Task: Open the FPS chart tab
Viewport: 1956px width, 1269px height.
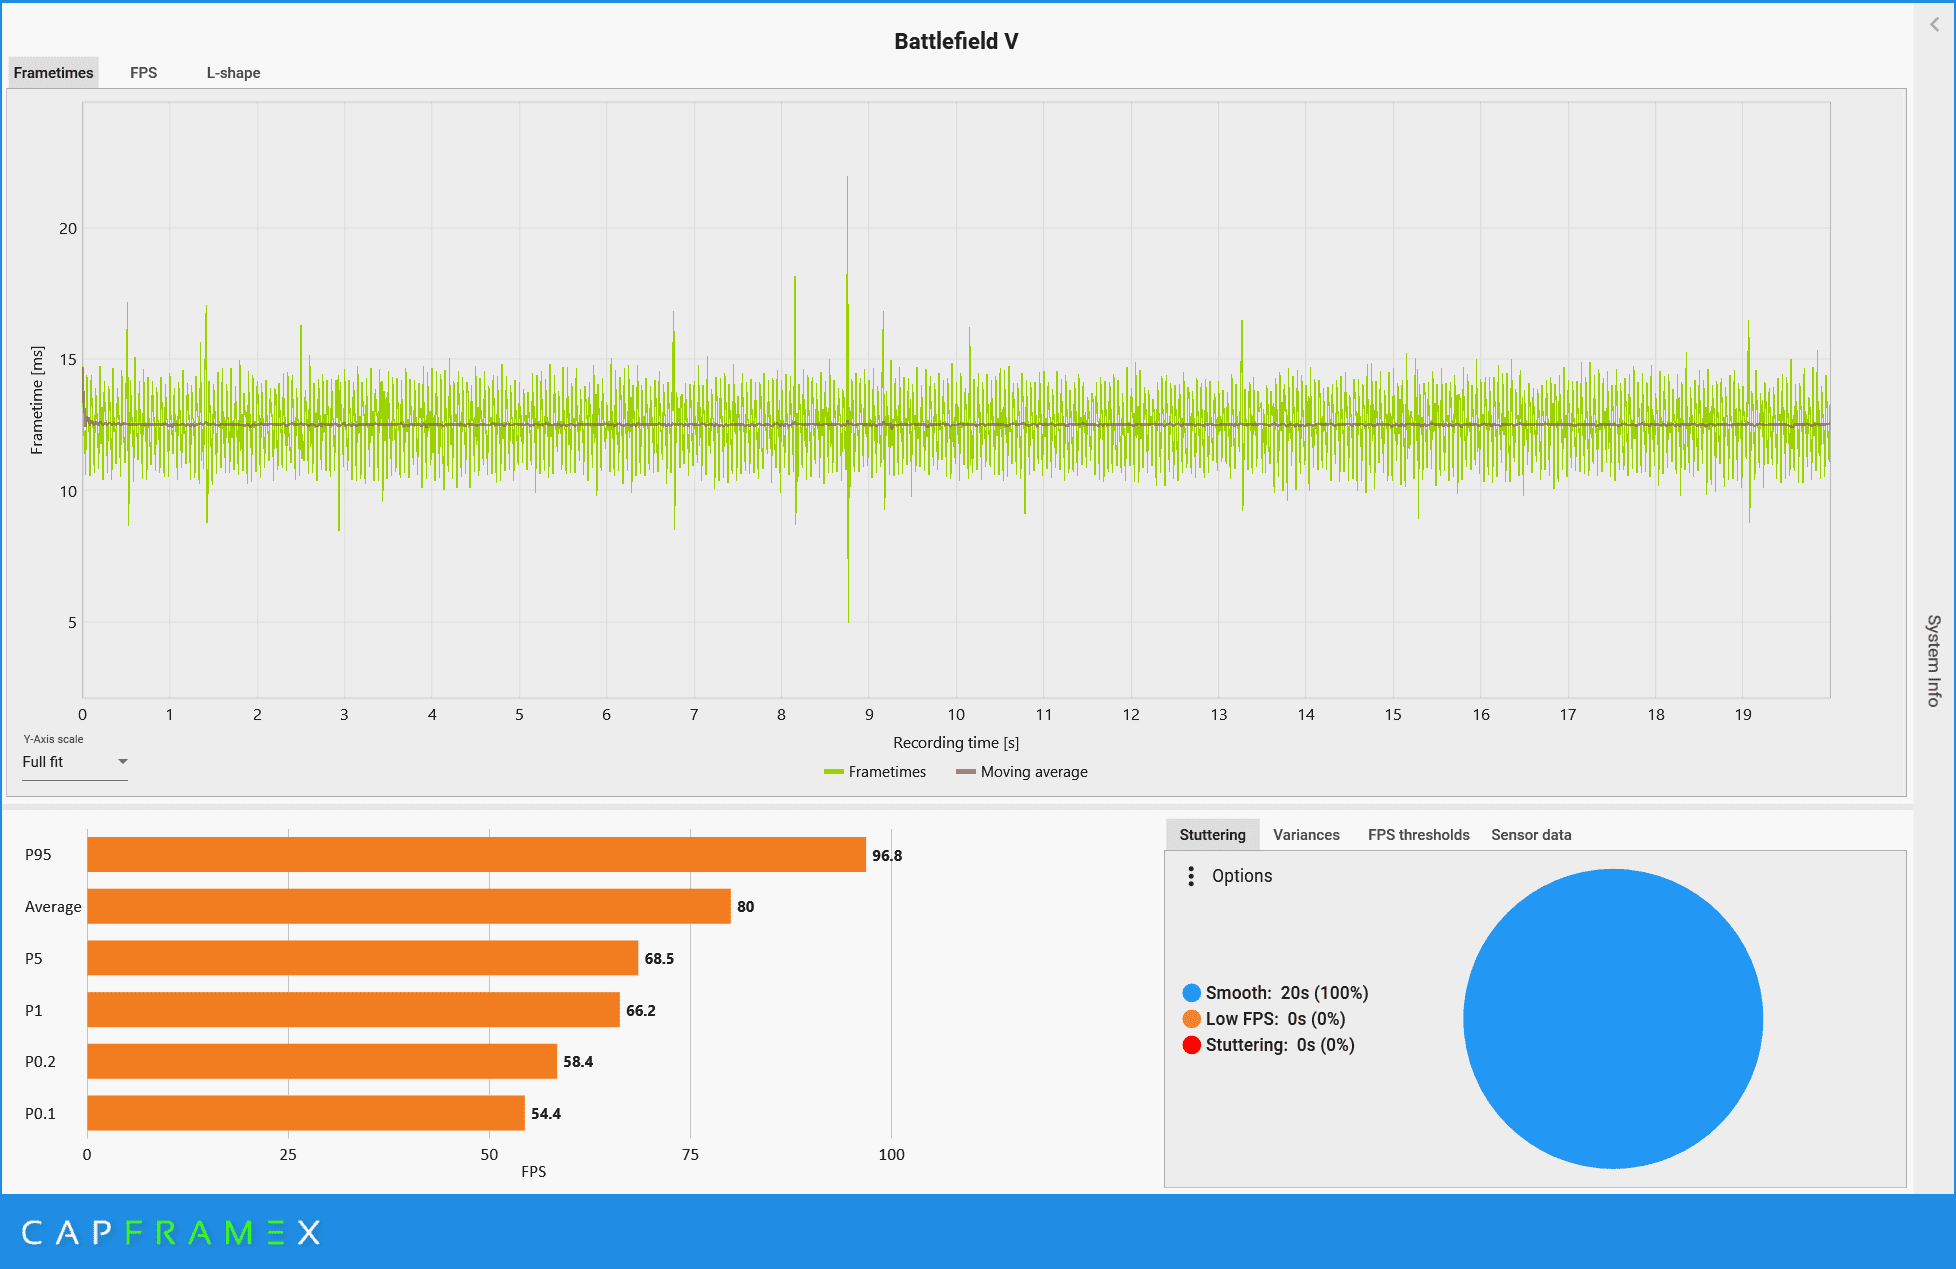Action: click(x=143, y=73)
